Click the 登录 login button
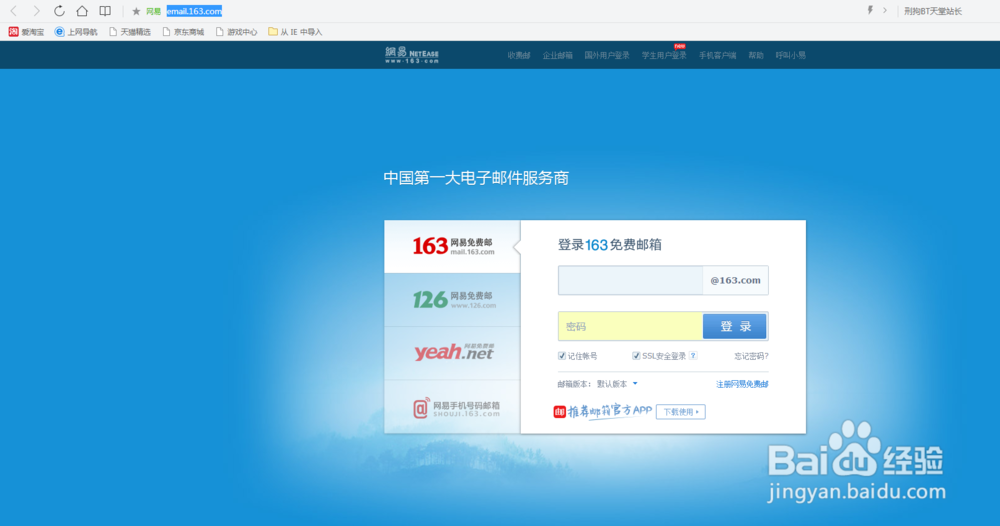 coord(735,326)
